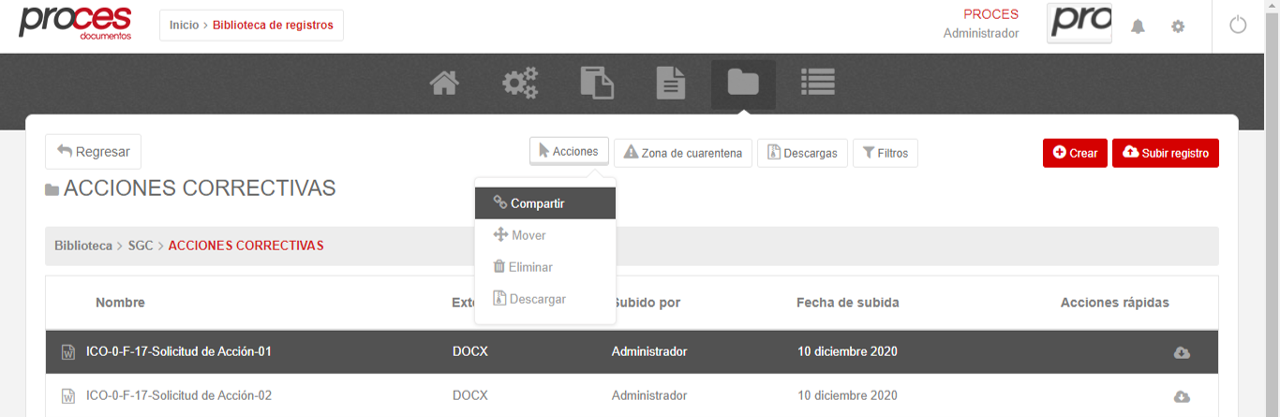Toggle the Acciones dropdown button

569,151
